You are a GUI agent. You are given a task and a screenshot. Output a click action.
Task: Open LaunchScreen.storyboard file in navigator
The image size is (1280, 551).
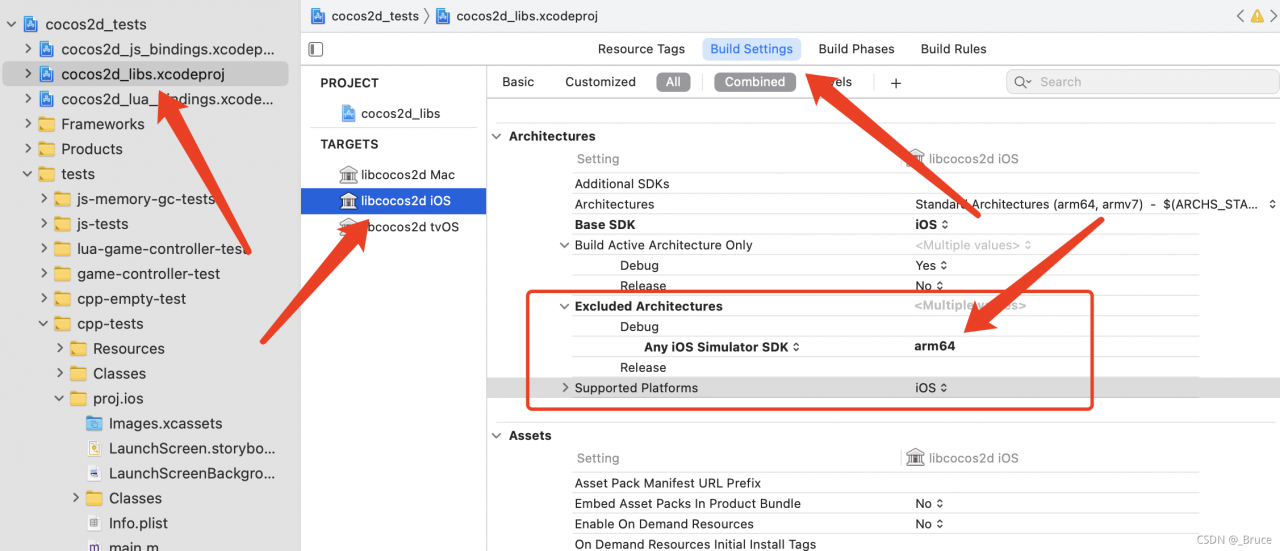point(191,448)
